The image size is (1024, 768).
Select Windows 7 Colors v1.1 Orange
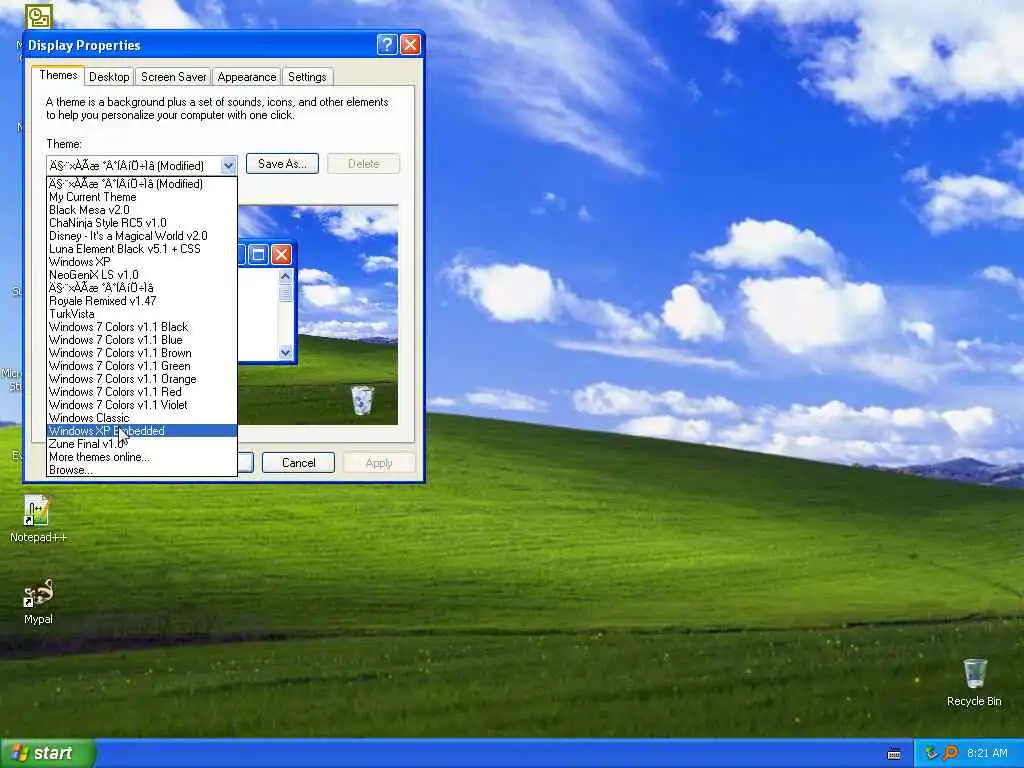coord(142,379)
